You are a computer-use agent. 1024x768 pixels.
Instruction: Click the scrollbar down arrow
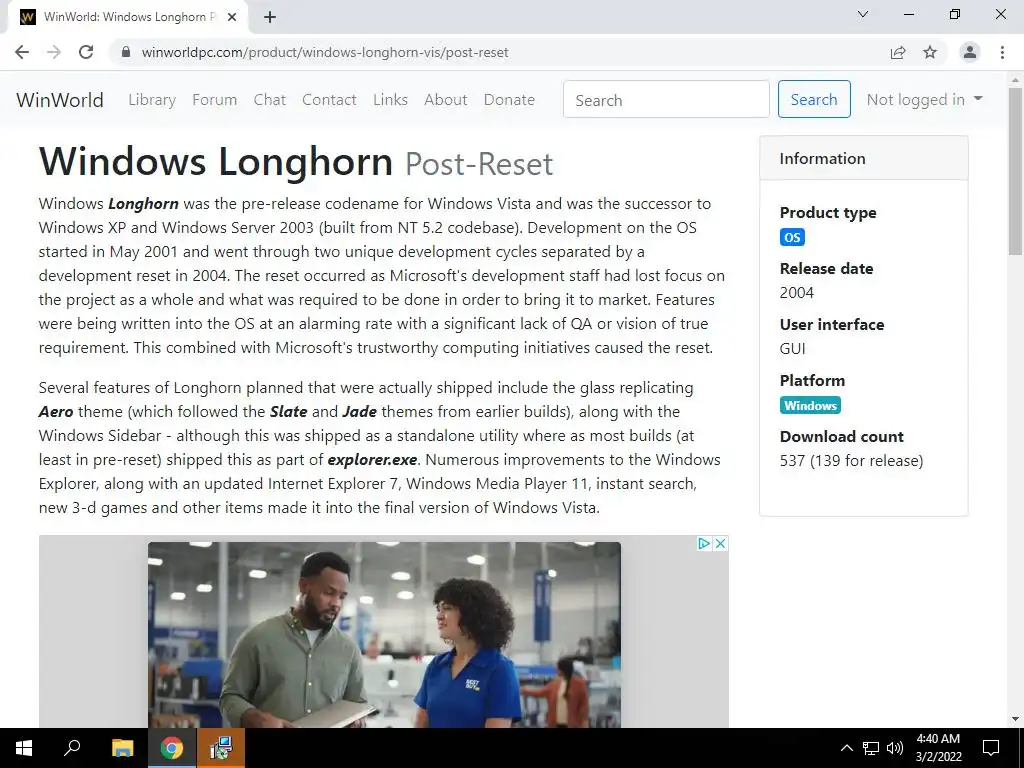pos(1015,719)
